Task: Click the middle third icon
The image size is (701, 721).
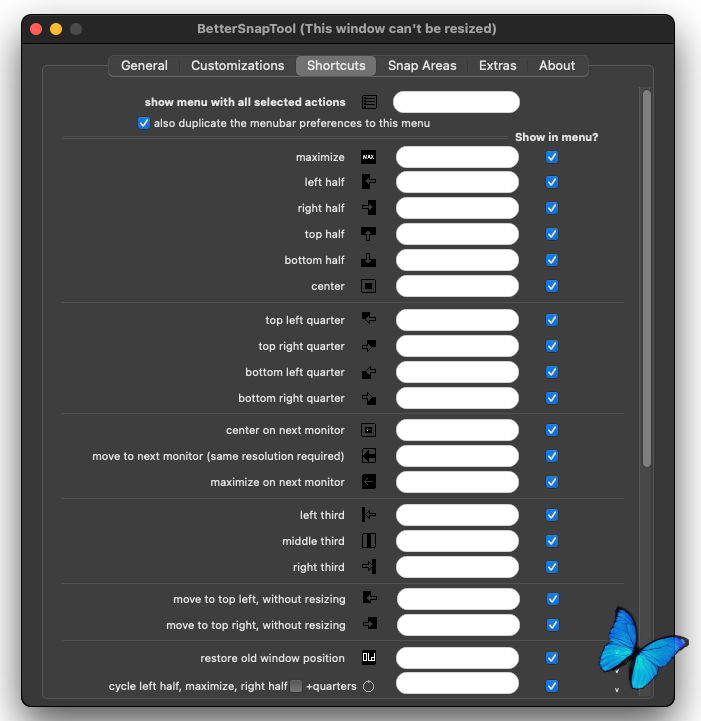Action: [x=369, y=541]
